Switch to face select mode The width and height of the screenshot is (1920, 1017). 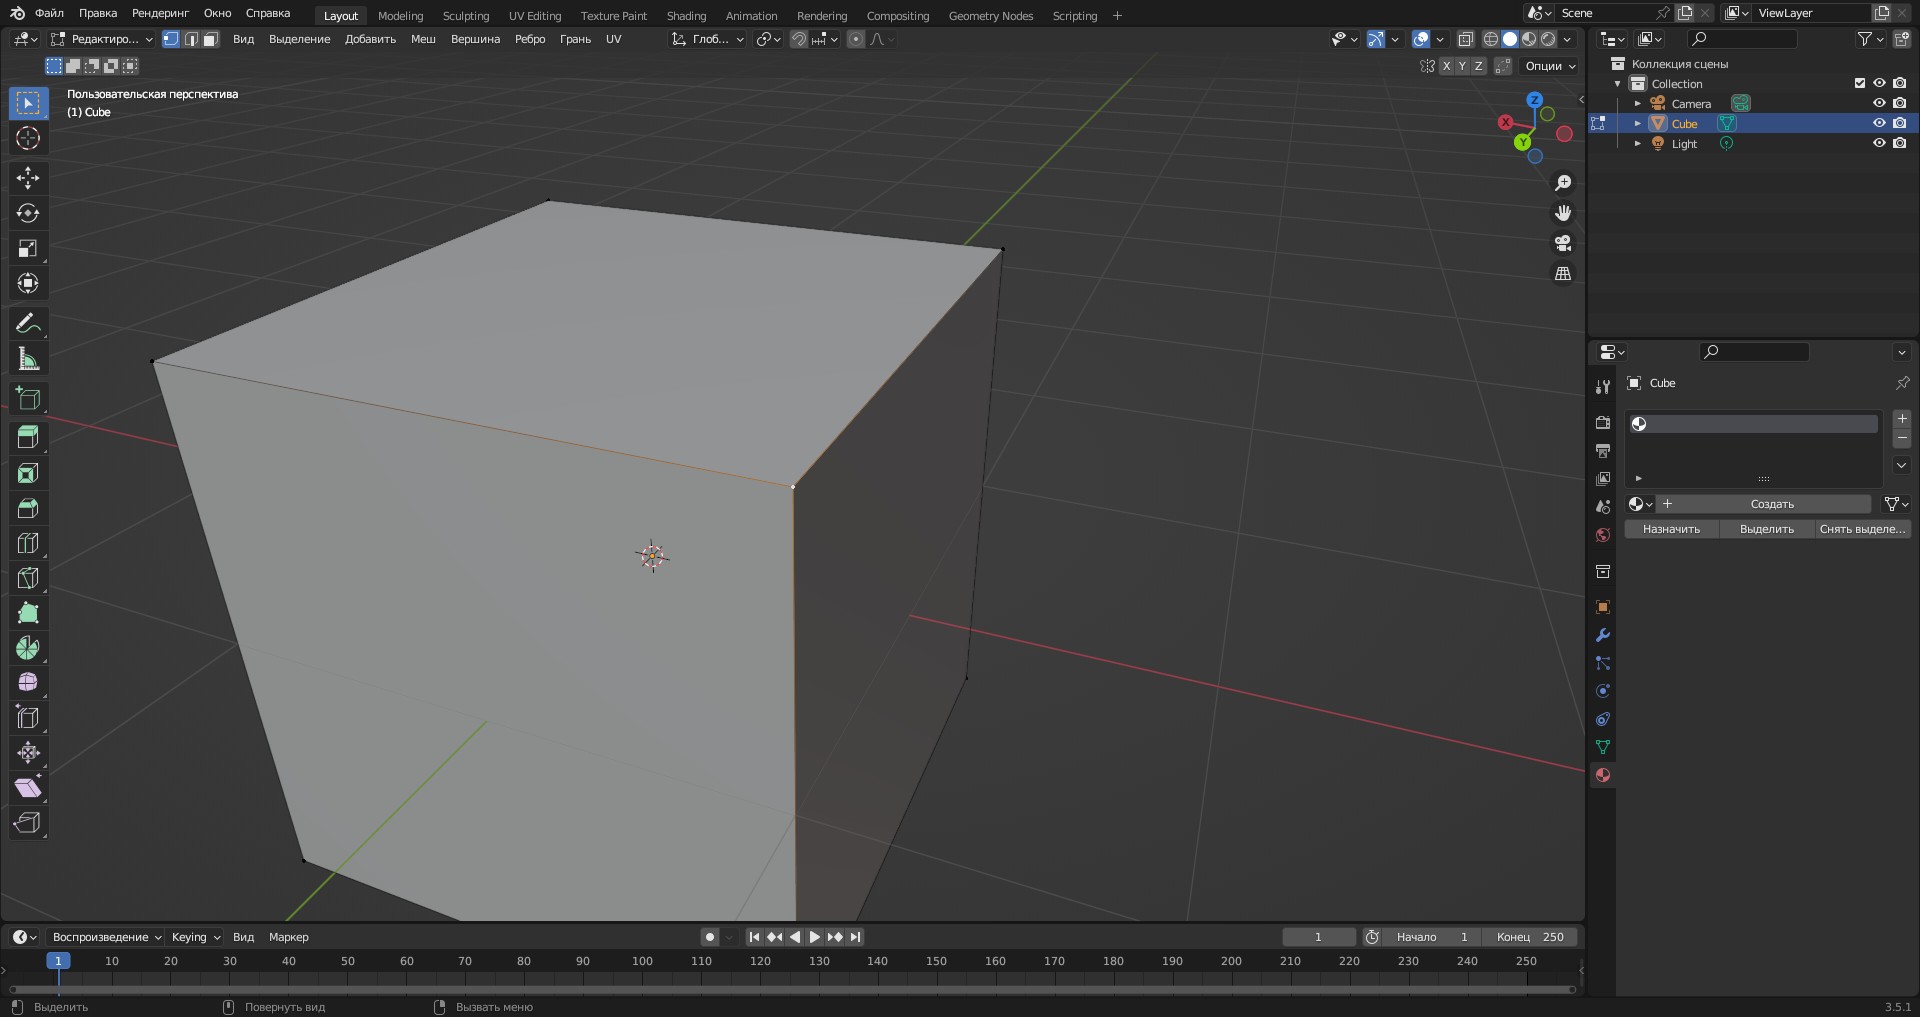click(210, 39)
